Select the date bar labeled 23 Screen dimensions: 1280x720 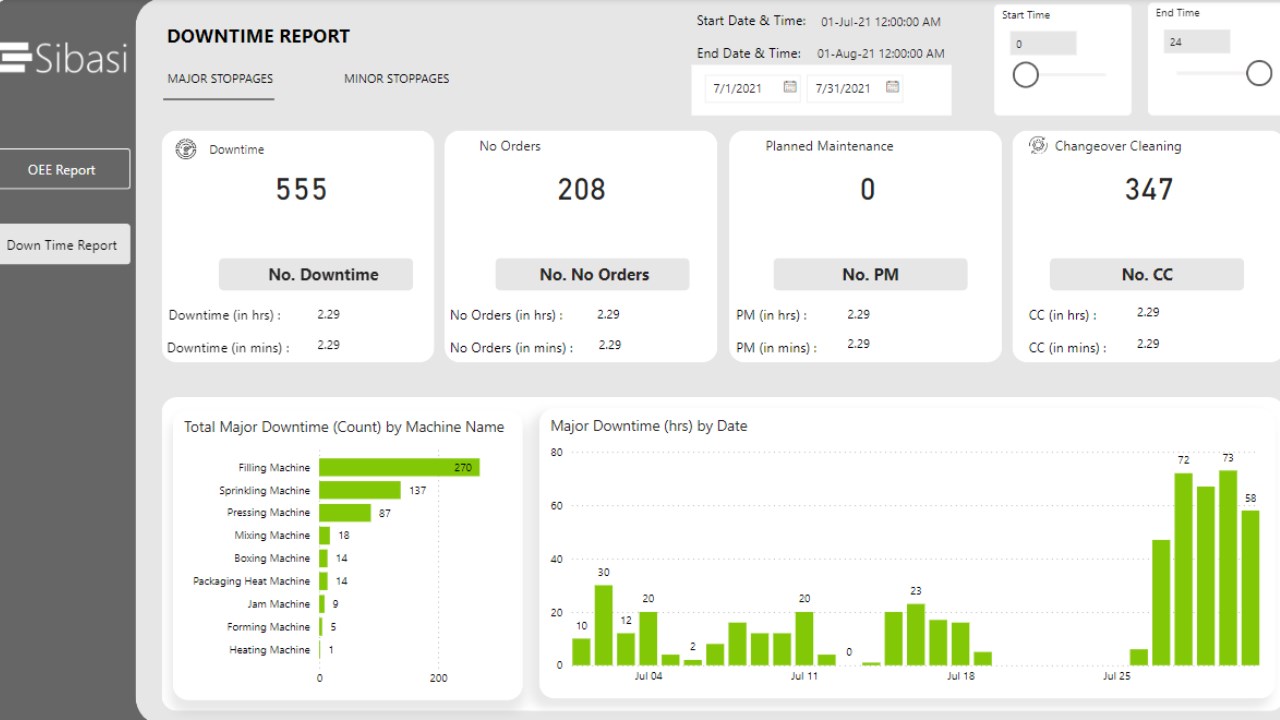pyautogui.click(x=916, y=634)
